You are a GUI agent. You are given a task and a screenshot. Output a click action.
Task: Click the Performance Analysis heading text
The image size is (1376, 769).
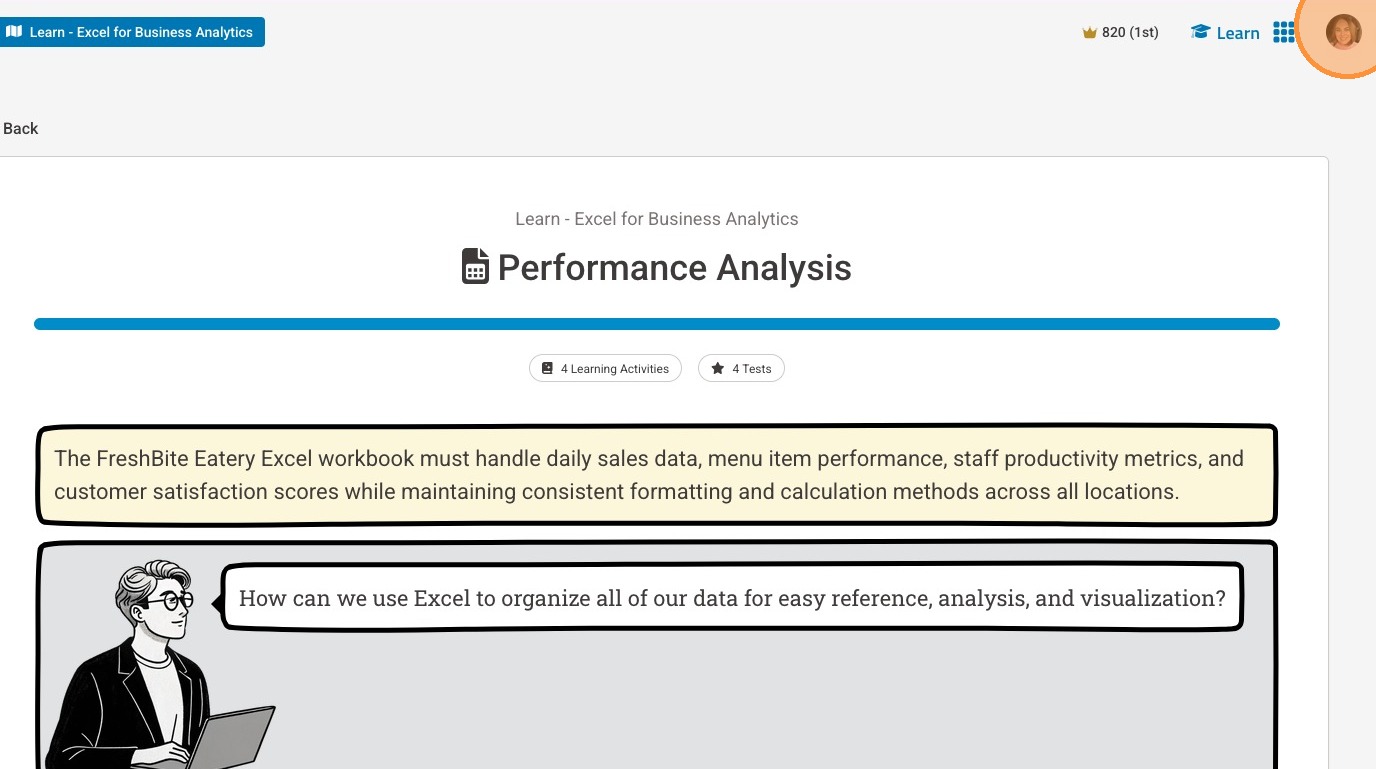click(x=674, y=268)
